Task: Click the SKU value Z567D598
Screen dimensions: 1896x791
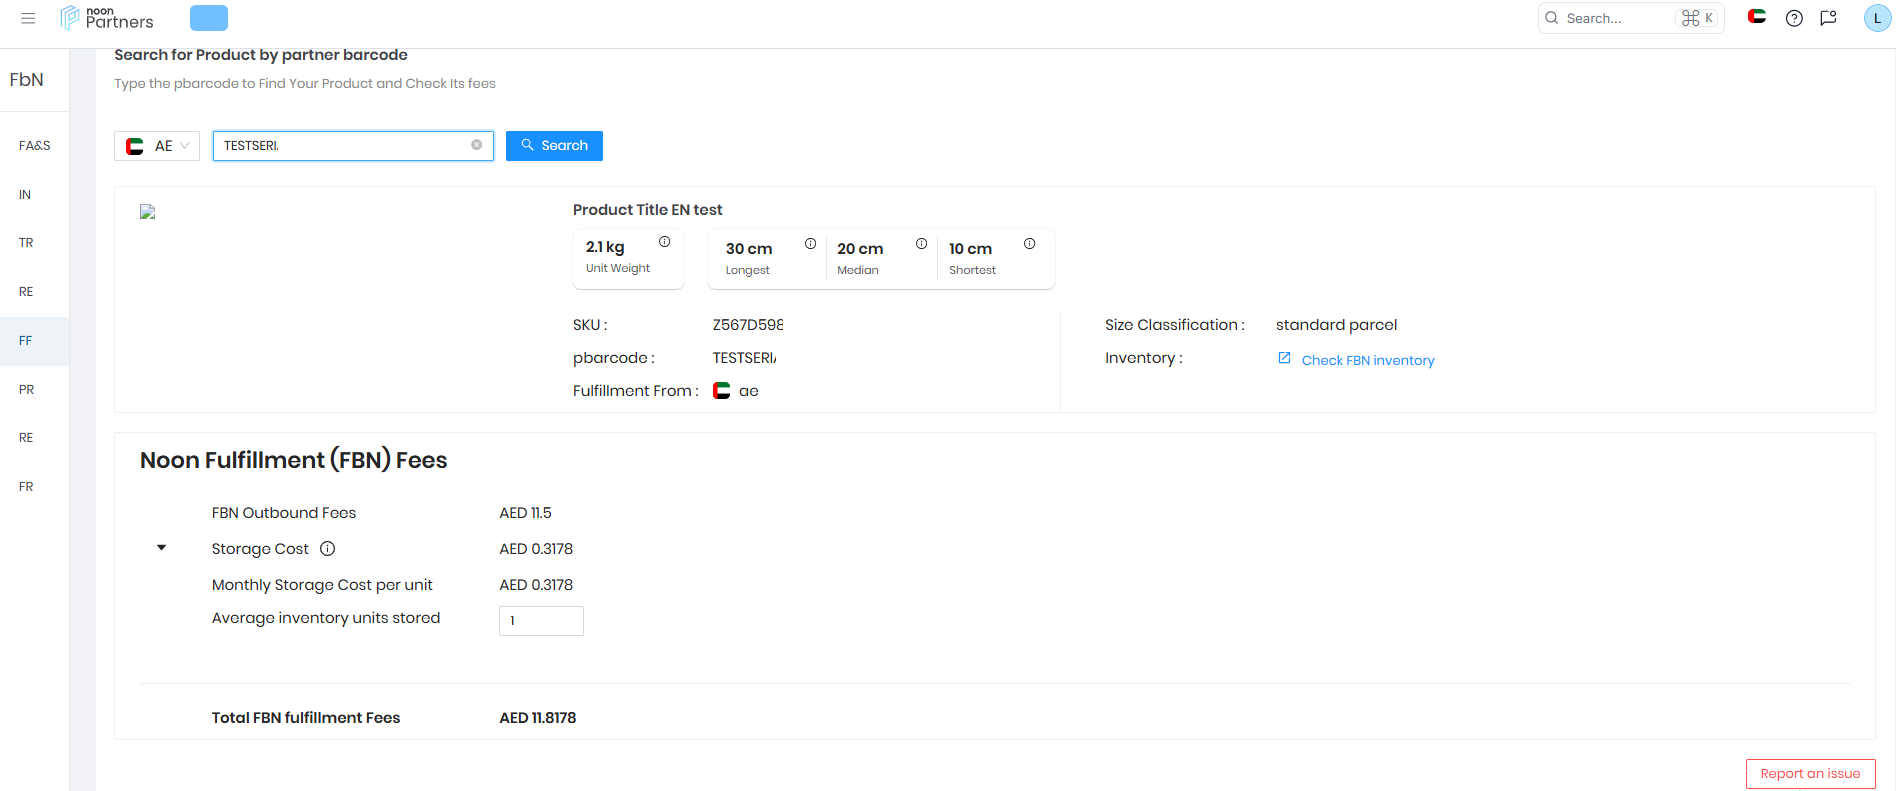Action: pos(748,325)
